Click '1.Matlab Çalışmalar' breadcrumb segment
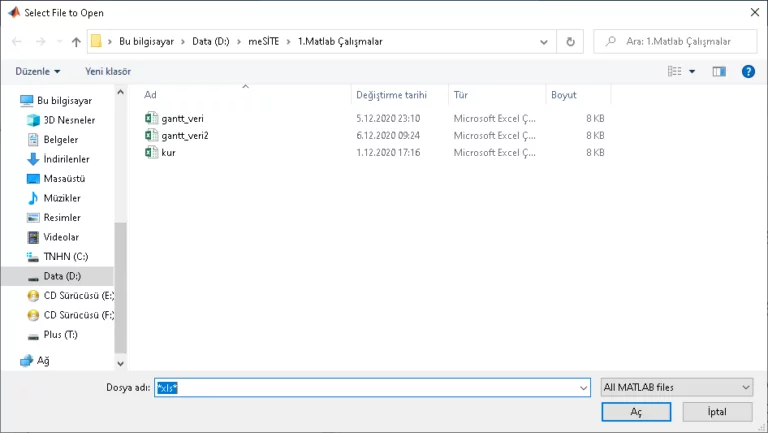The width and height of the screenshot is (768, 433). coord(340,42)
